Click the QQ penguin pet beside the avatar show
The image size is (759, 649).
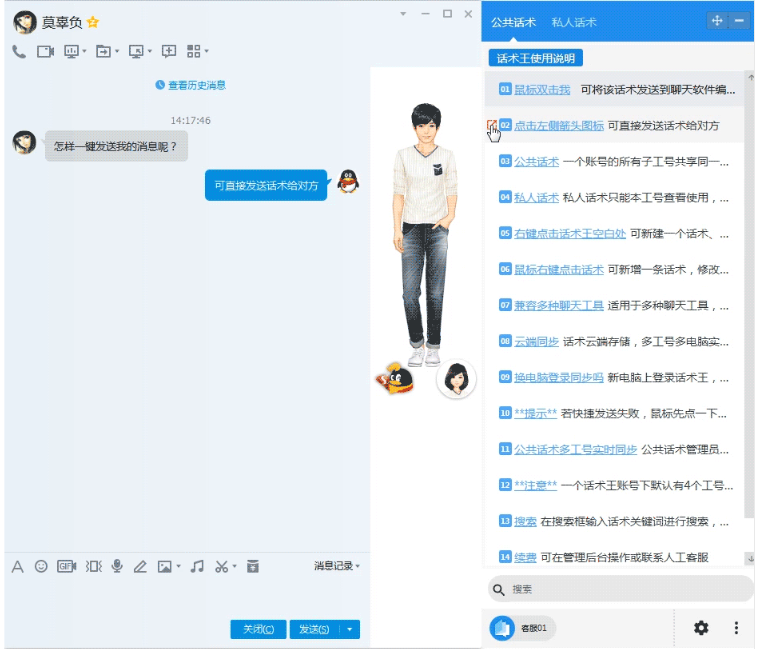click(x=395, y=378)
